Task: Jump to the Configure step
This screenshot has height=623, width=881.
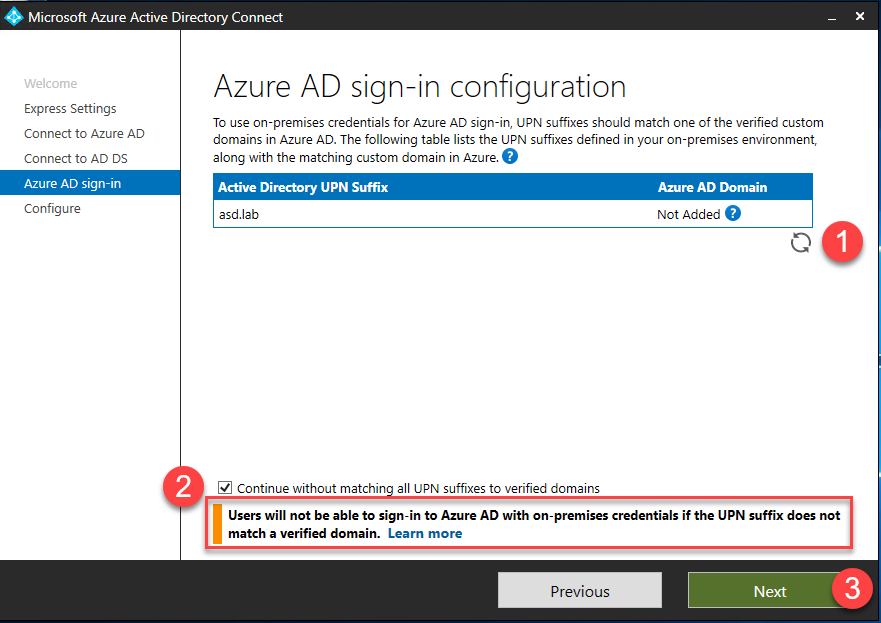Action: coord(52,209)
